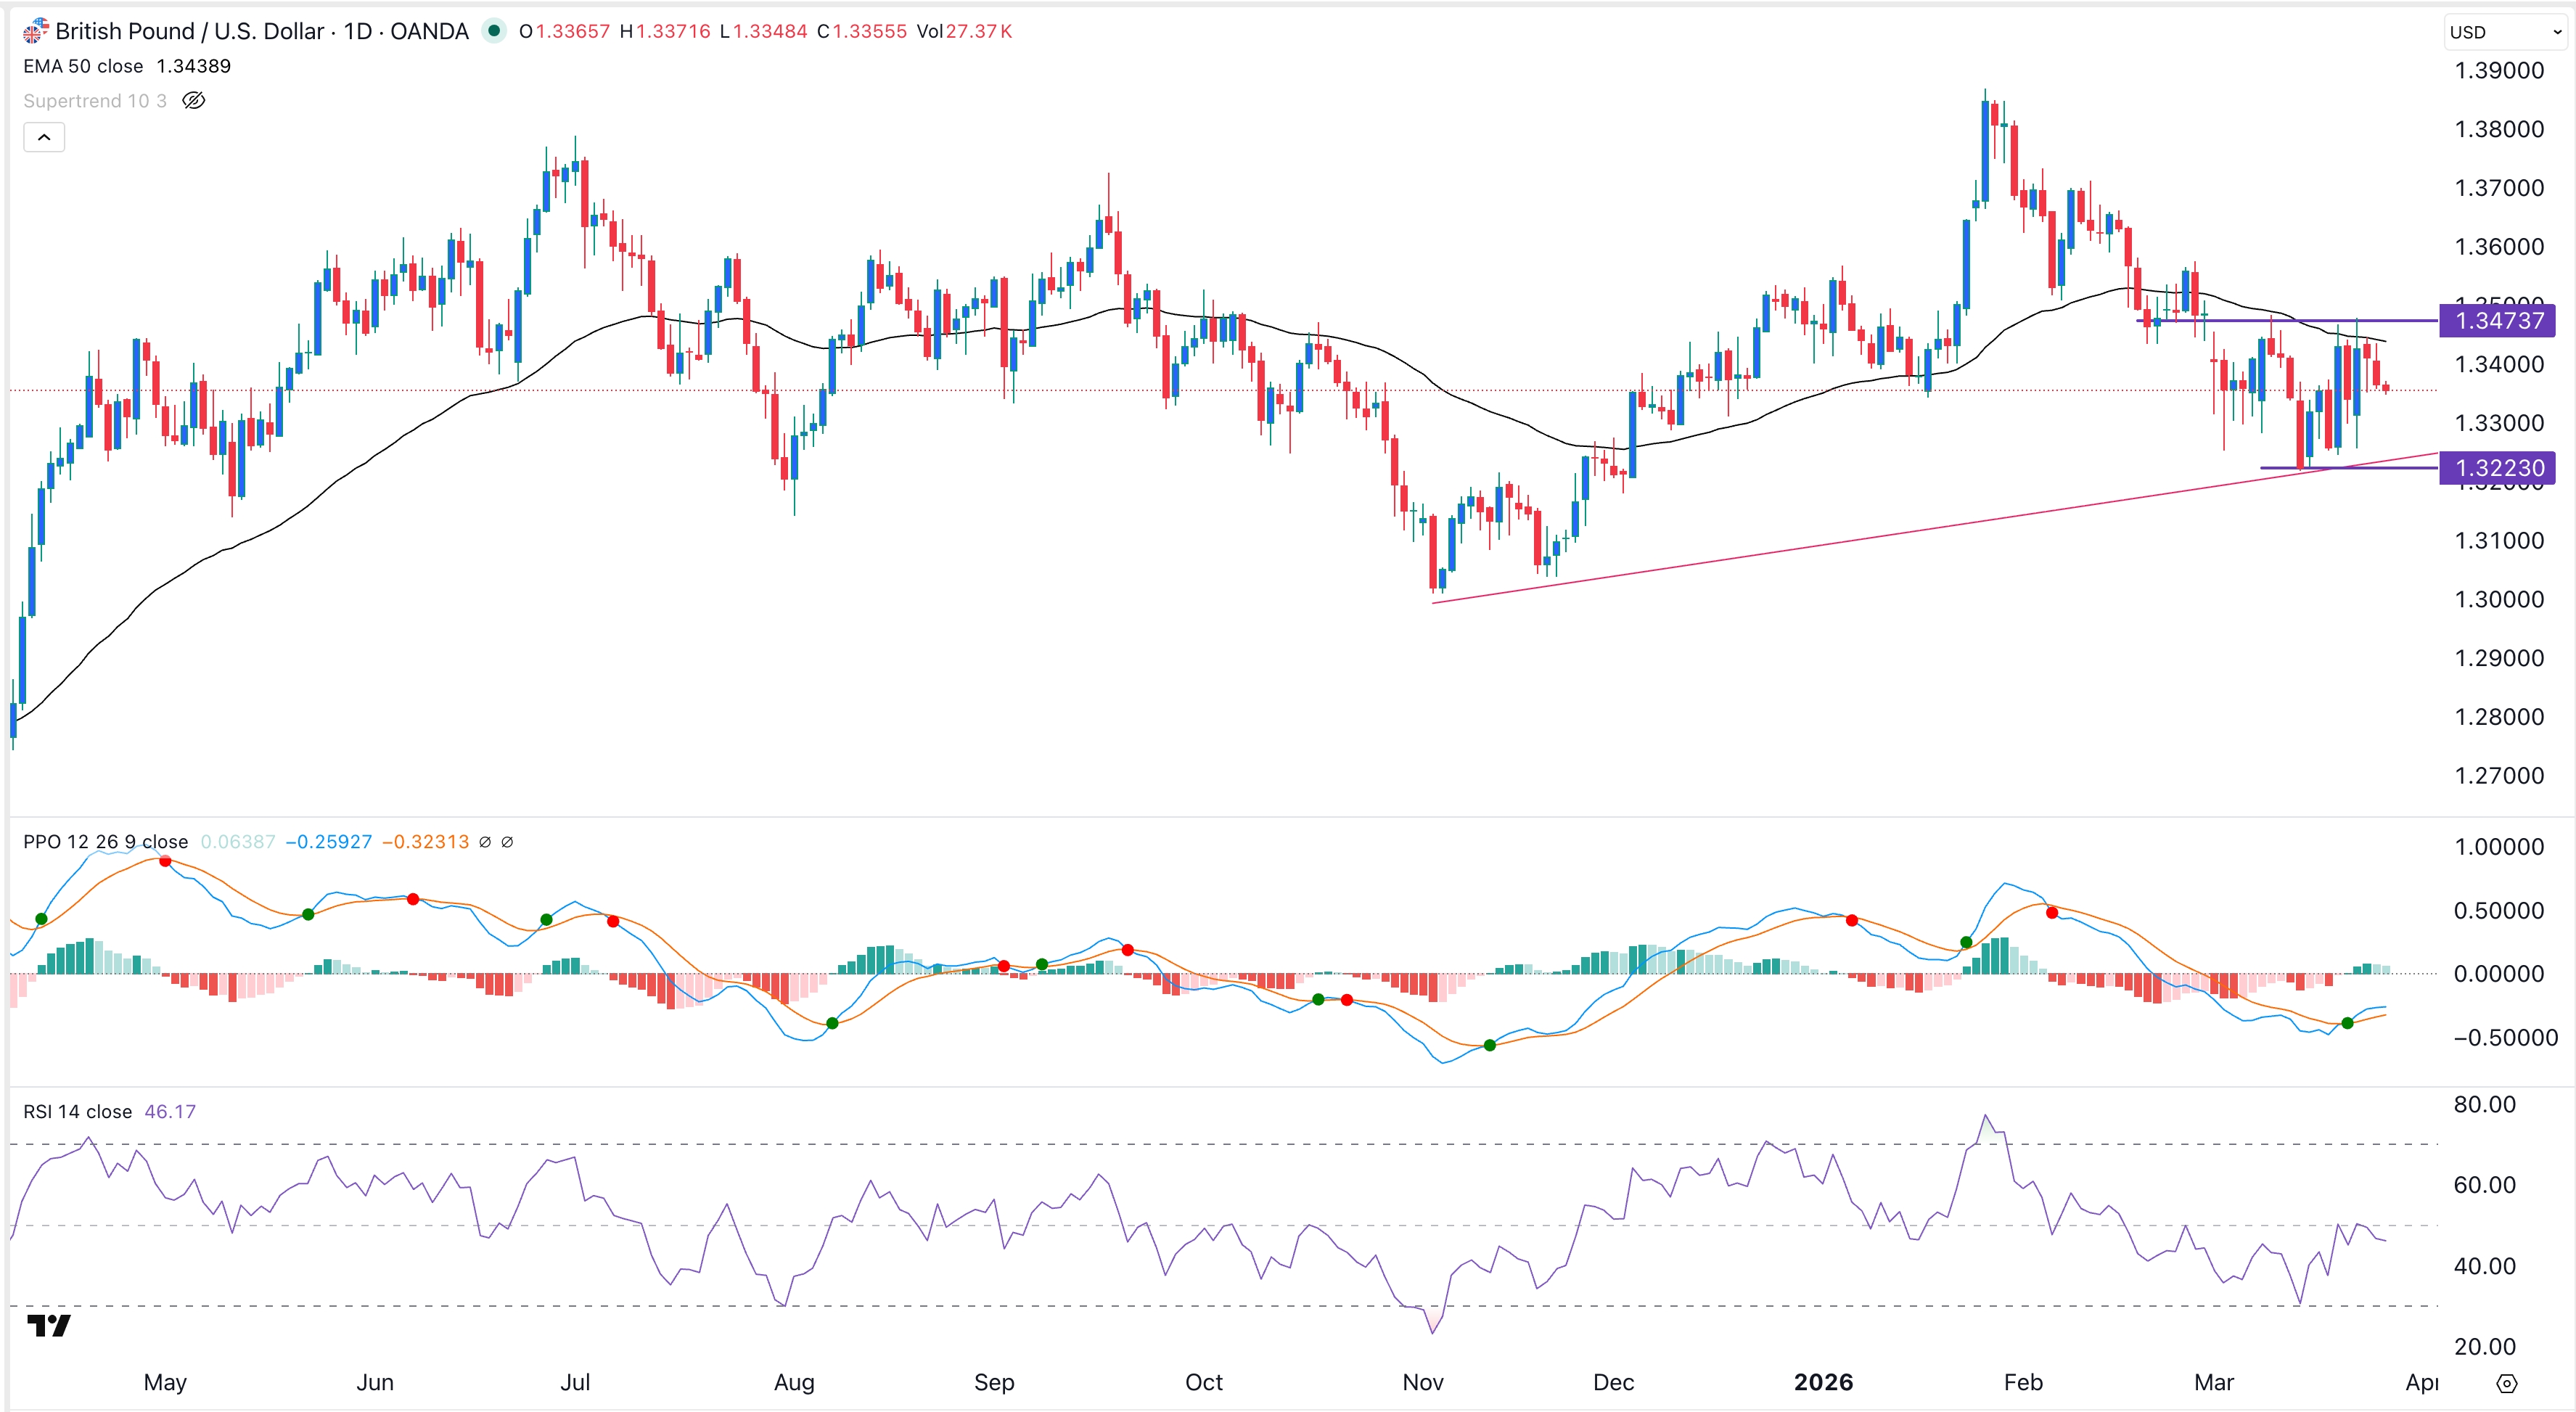This screenshot has height=1412, width=2576.
Task: Toggle visibility of the Supertrend indicator
Action: tap(194, 100)
